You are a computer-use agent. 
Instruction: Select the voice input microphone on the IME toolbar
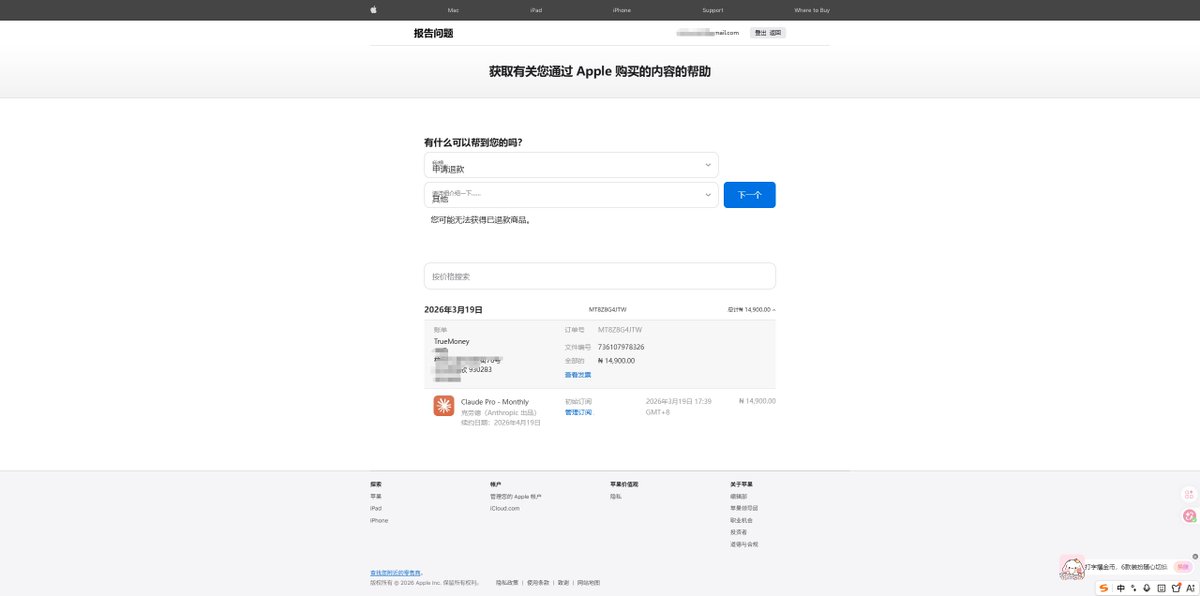1147,588
